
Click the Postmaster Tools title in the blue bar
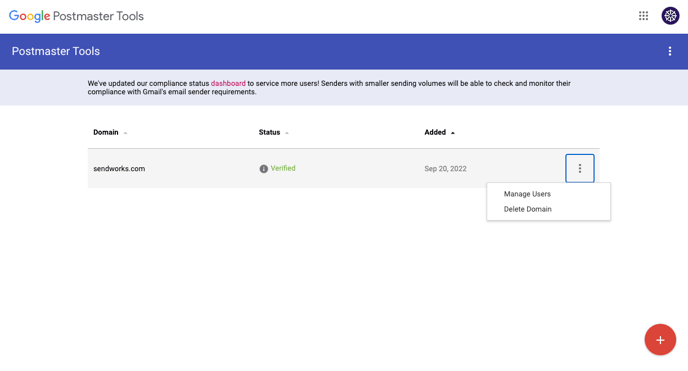pyautogui.click(x=56, y=51)
